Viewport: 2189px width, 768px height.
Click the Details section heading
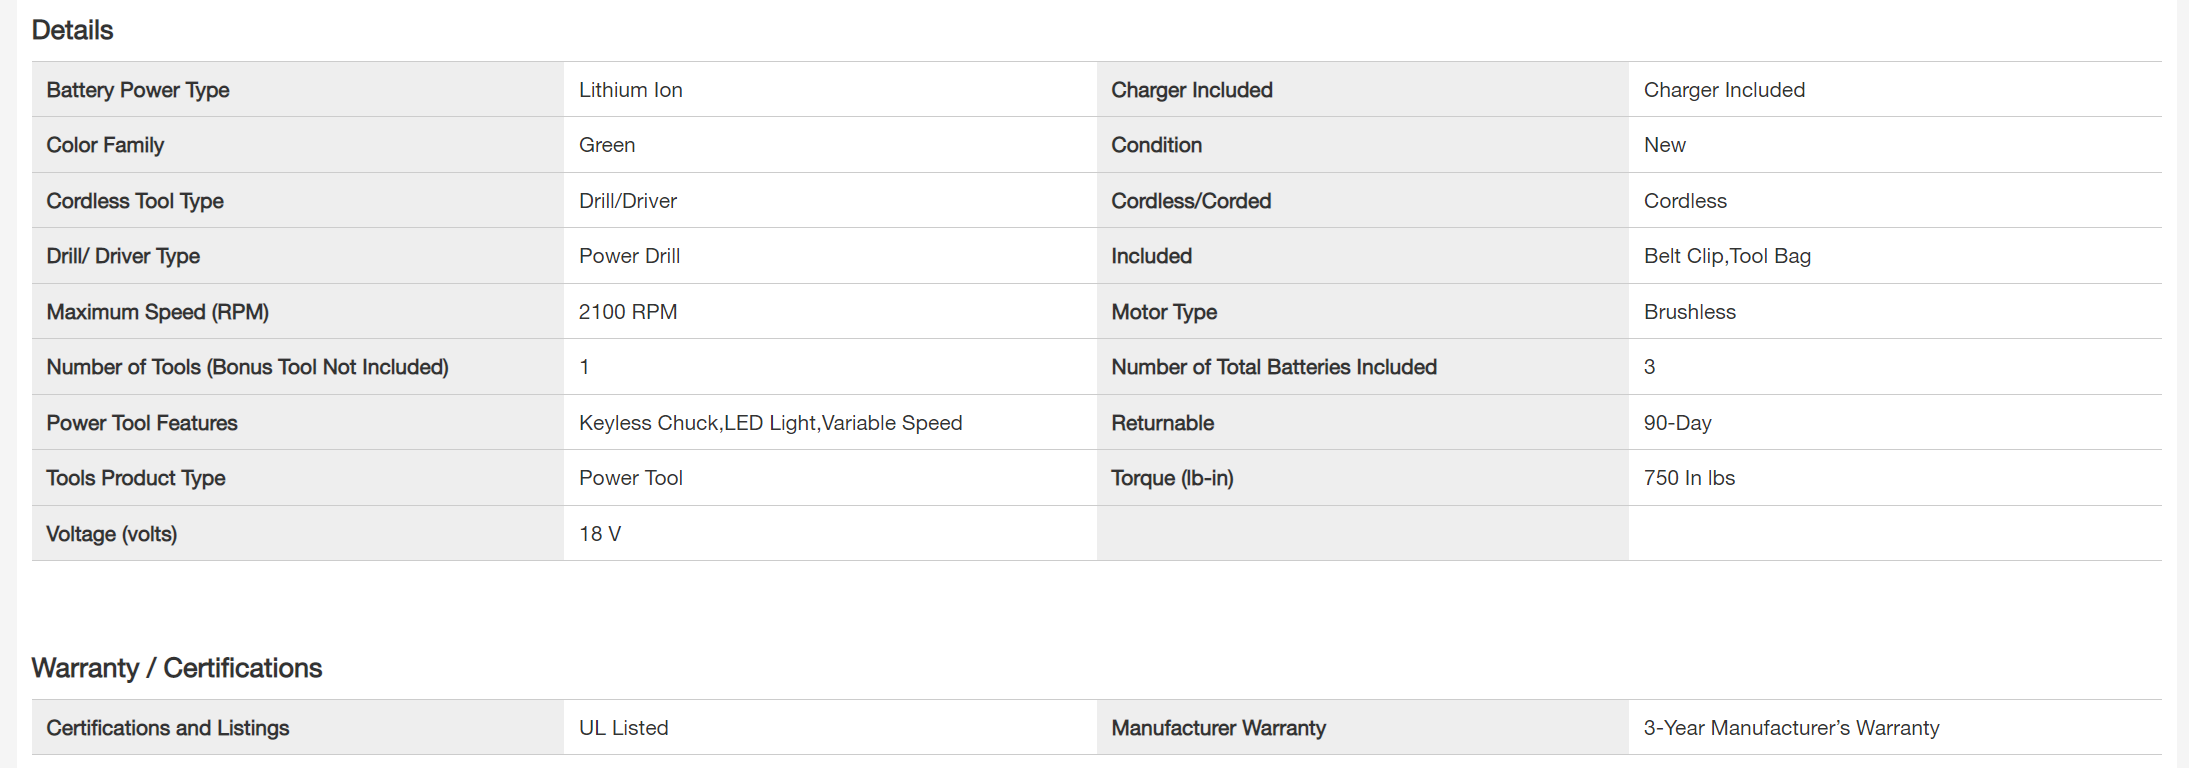point(72,30)
